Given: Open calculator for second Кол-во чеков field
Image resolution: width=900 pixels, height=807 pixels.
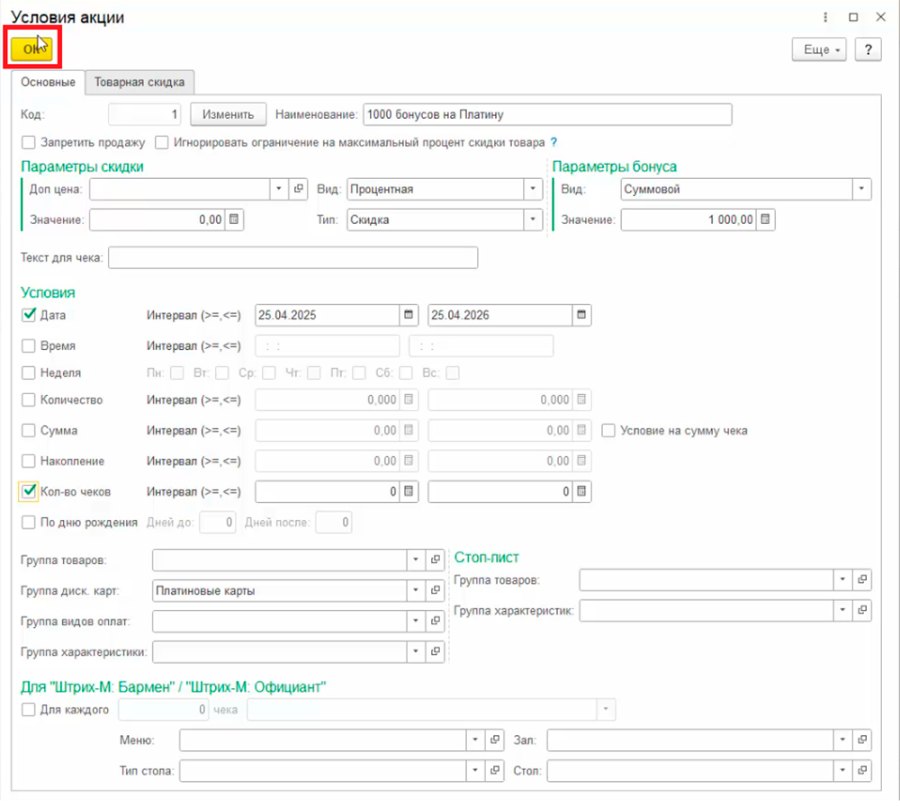Looking at the screenshot, I should (581, 491).
